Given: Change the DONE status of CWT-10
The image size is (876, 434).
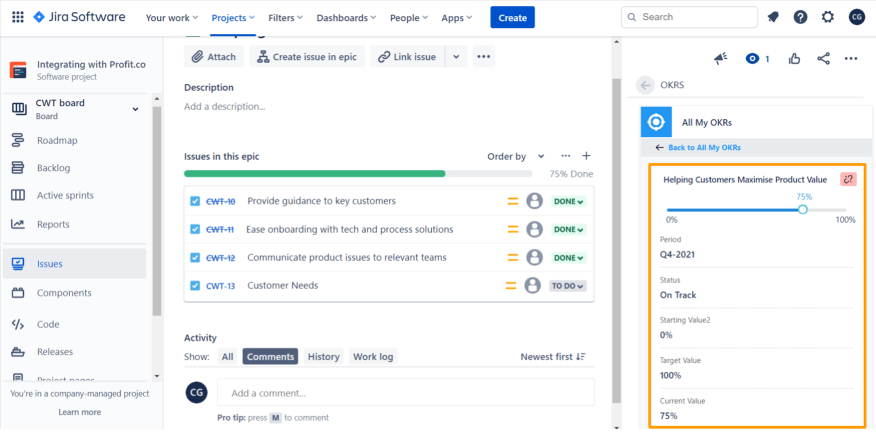Looking at the screenshot, I should (569, 201).
